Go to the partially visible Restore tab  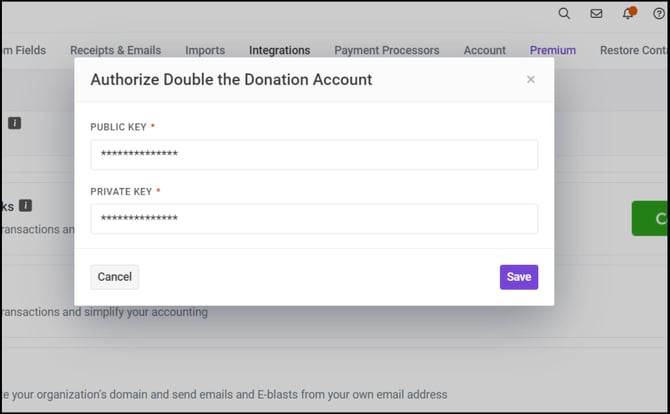(633, 50)
